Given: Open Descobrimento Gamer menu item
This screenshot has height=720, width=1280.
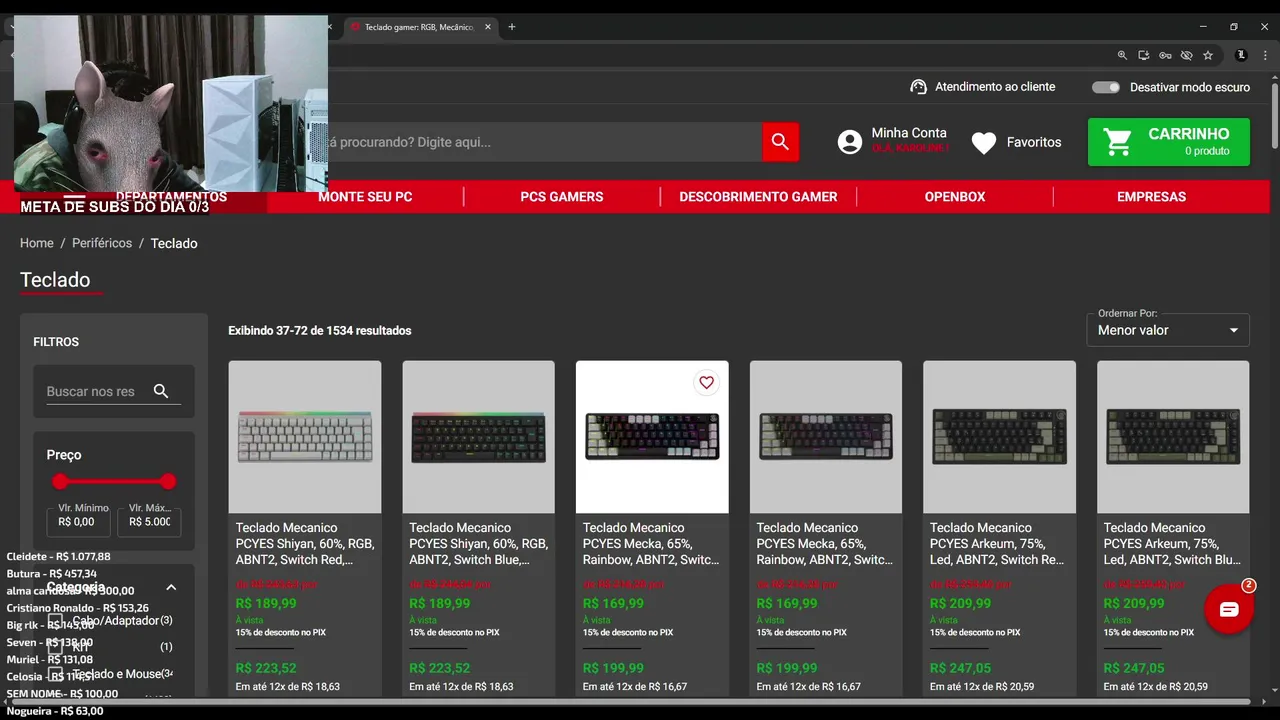Looking at the screenshot, I should click(x=758, y=197).
